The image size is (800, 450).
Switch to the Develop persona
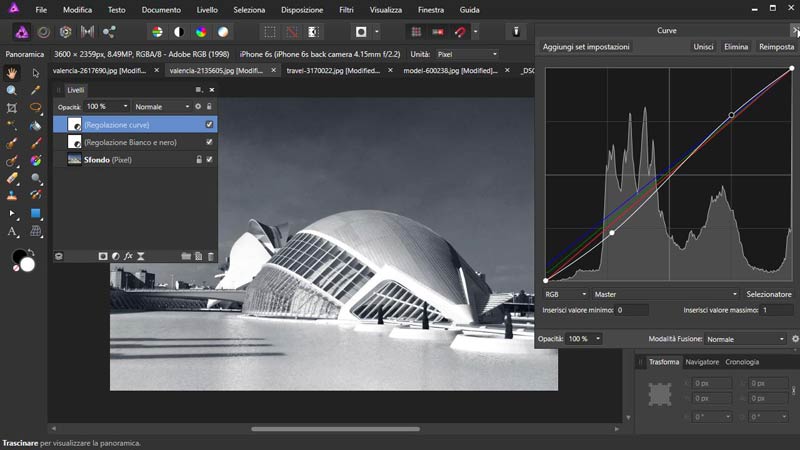(x=65, y=32)
